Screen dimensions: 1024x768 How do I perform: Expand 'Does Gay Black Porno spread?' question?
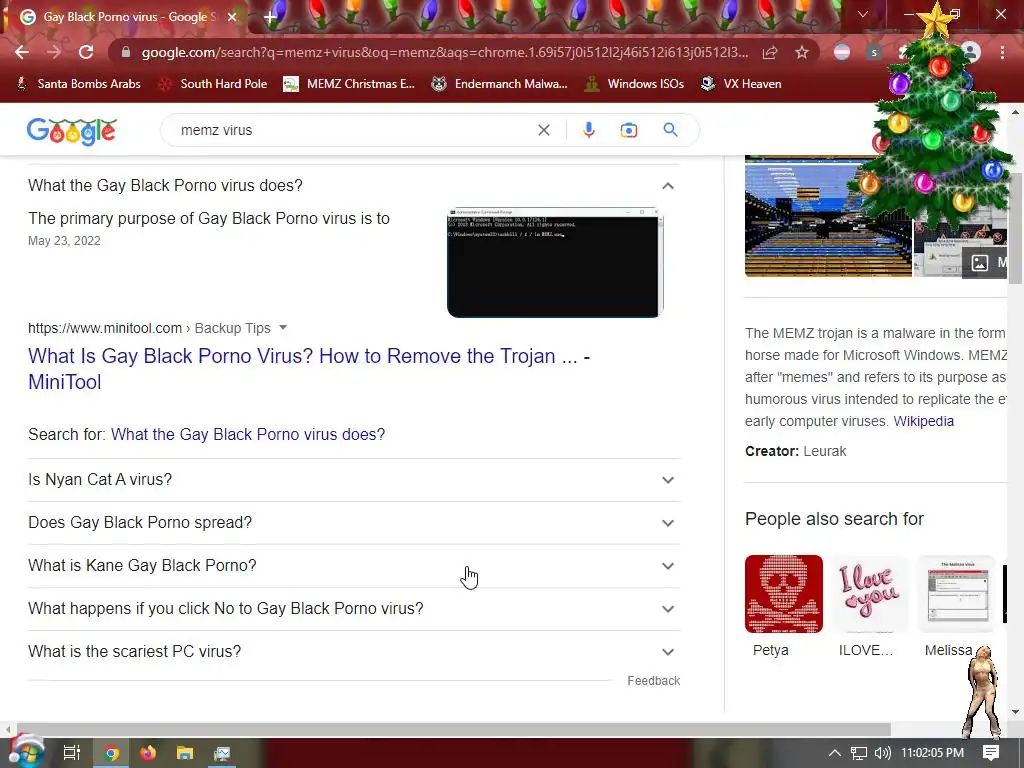tap(354, 523)
